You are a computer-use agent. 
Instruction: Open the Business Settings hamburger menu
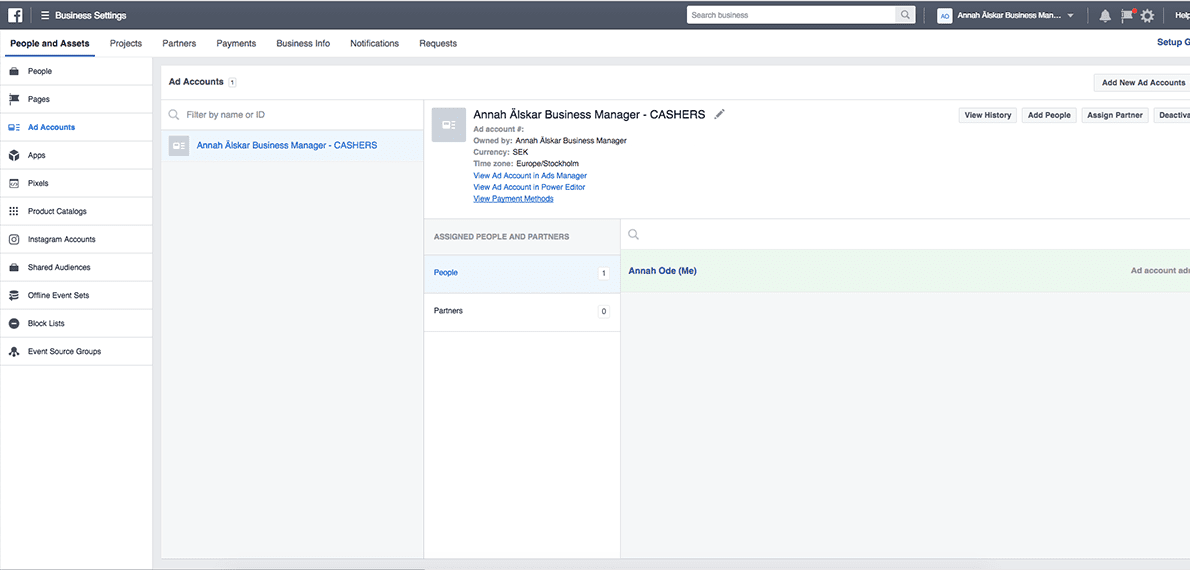(x=45, y=16)
